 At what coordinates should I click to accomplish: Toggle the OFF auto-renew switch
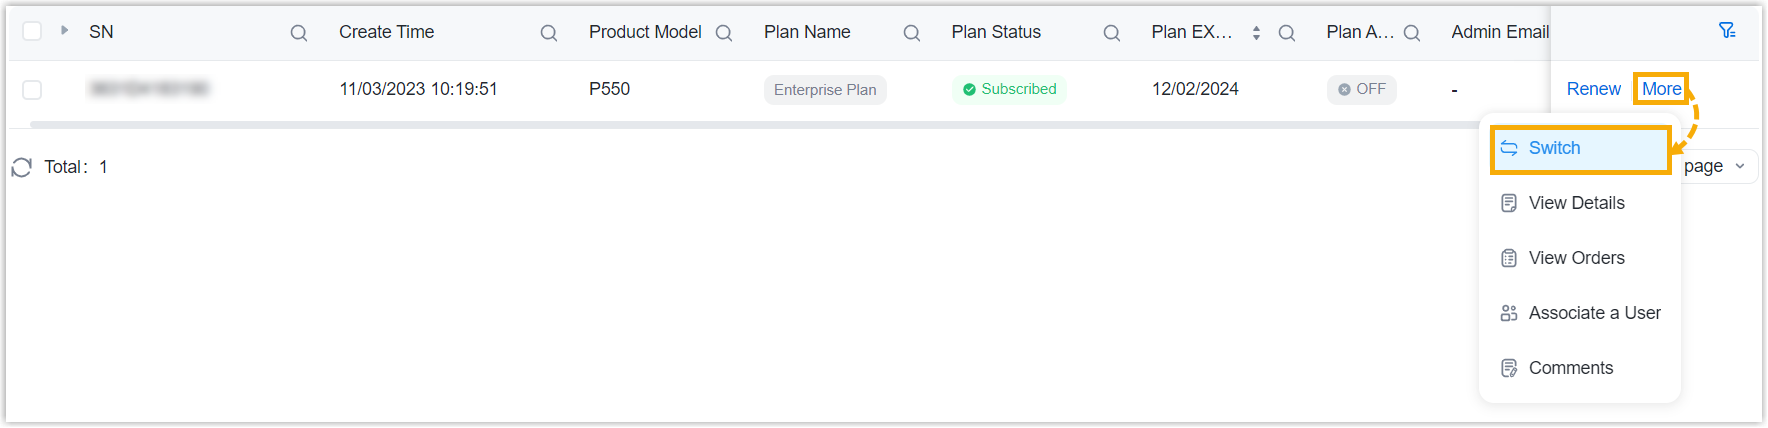click(1361, 89)
